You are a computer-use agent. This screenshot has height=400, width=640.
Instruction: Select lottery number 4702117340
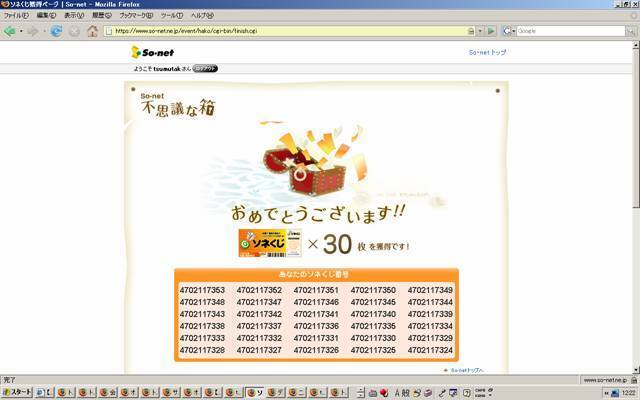373,314
